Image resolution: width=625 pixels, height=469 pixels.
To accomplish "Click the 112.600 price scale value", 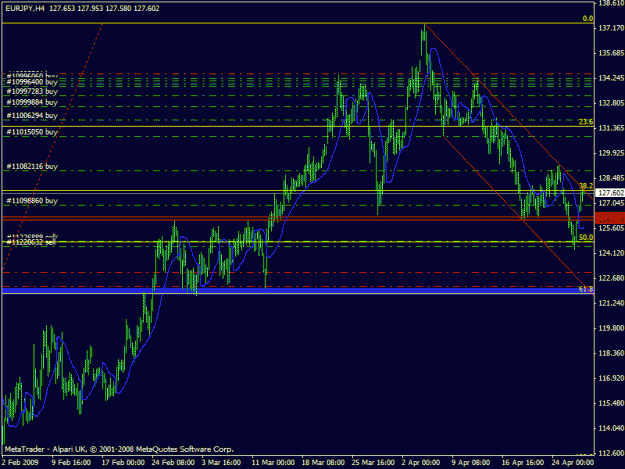I will (611, 453).
